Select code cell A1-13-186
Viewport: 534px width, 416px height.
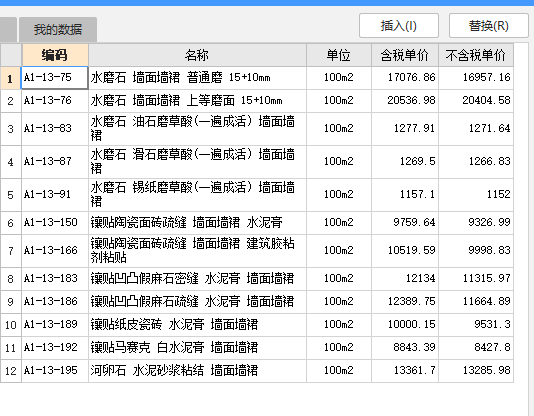(55, 302)
